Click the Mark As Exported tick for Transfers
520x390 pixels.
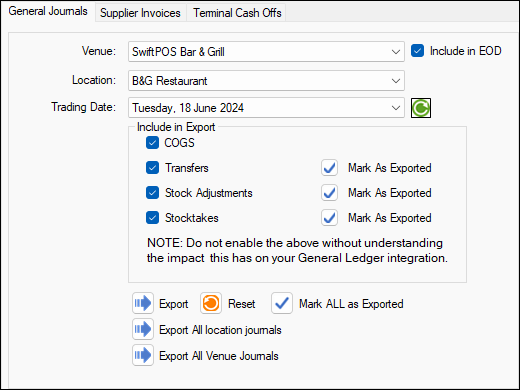329,168
